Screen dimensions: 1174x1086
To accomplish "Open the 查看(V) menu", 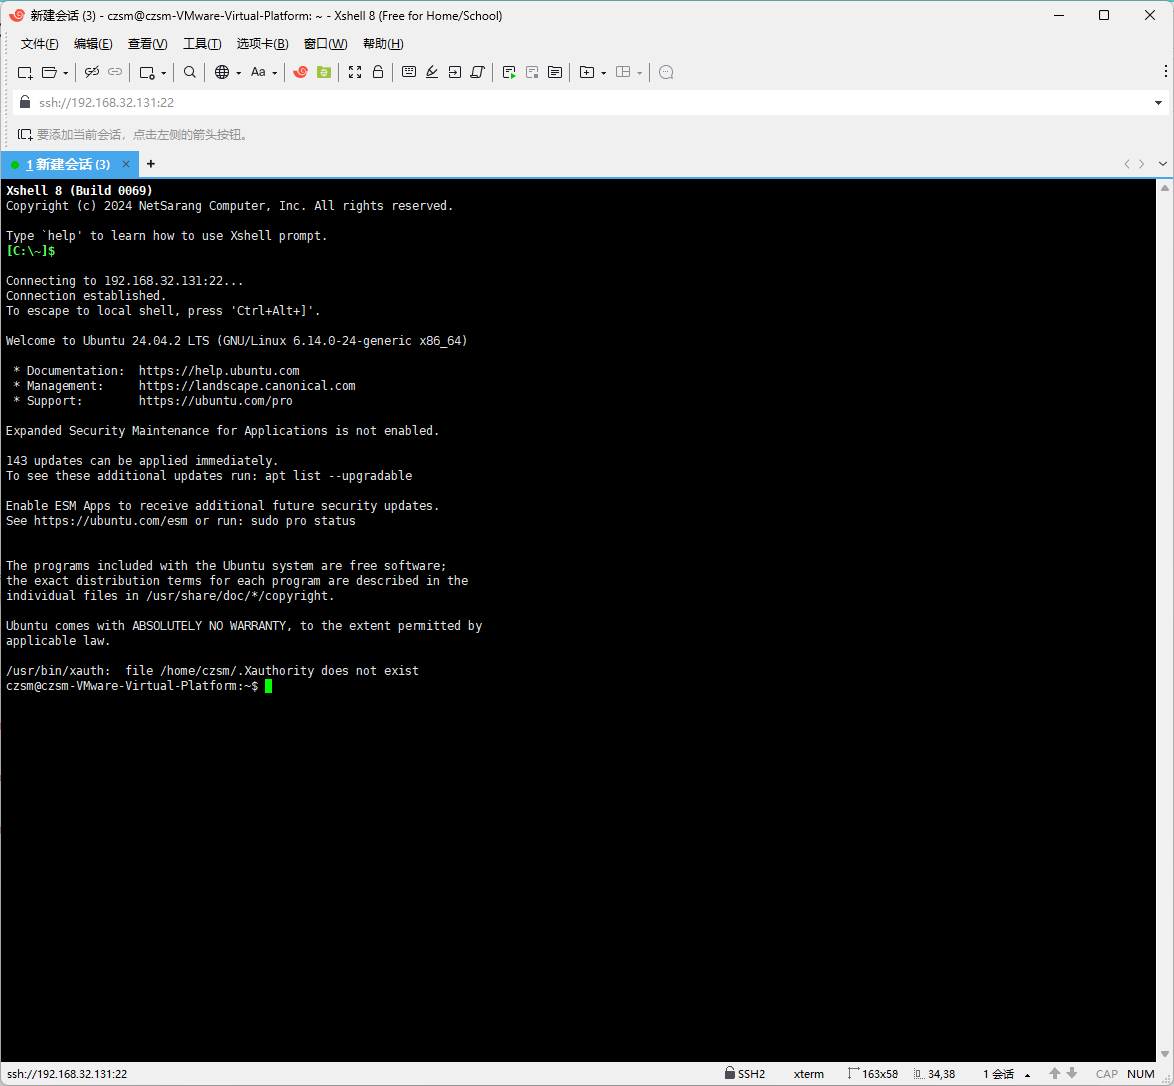I will 147,44.
